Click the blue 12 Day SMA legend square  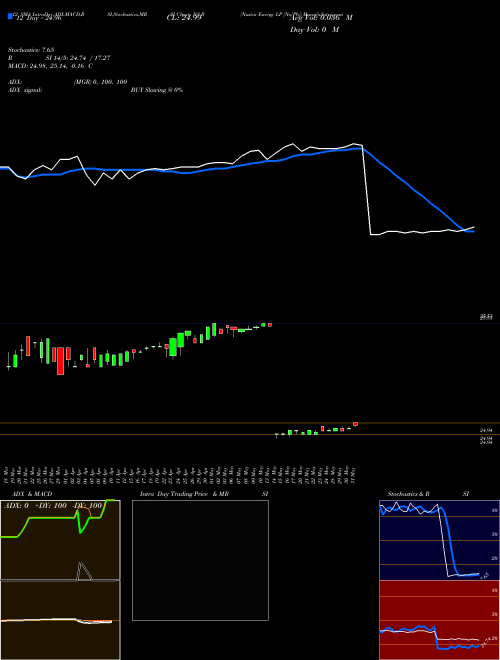pyautogui.click(x=10, y=16)
